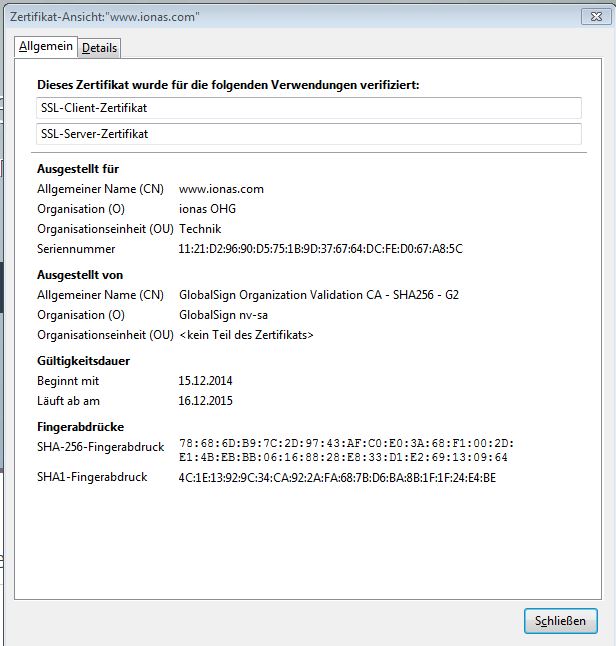
Task: Click the SHA-256-Fingerabdruck label
Action: (101, 447)
